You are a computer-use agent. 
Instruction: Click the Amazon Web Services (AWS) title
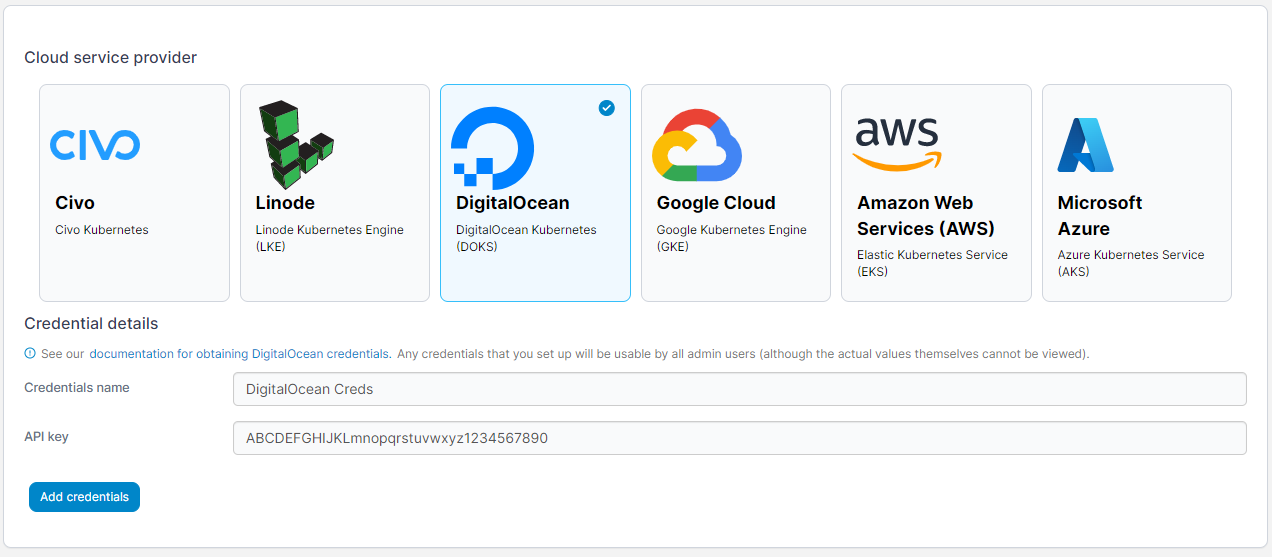[926, 216]
